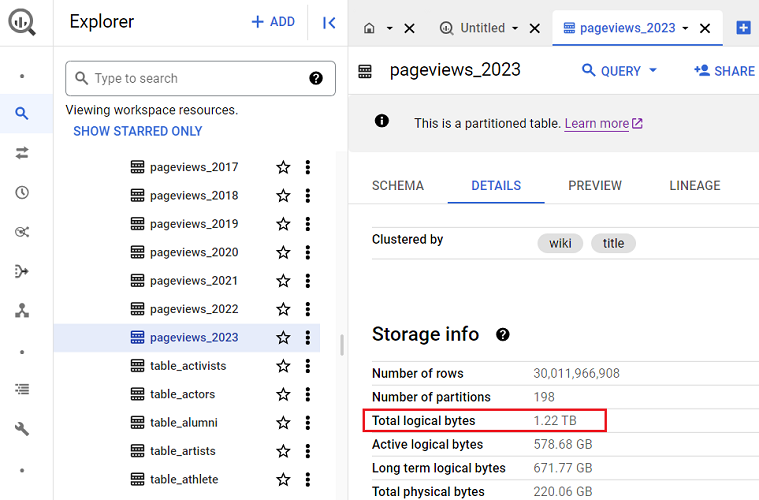Viewport: 759px width, 500px height.
Task: Switch to the PREVIEW tab
Action: tap(595, 185)
